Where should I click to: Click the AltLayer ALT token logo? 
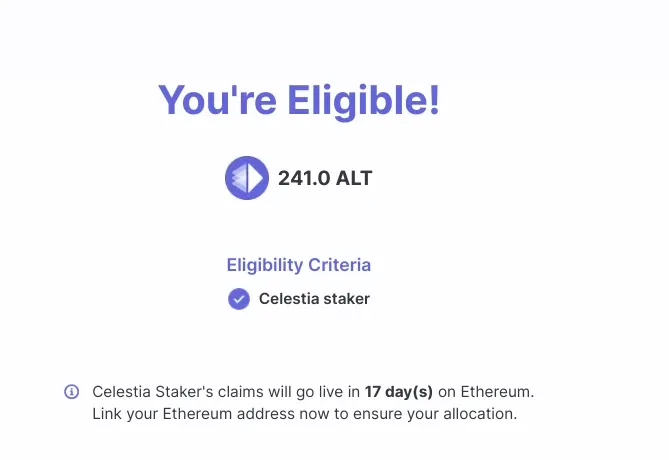coord(247,178)
